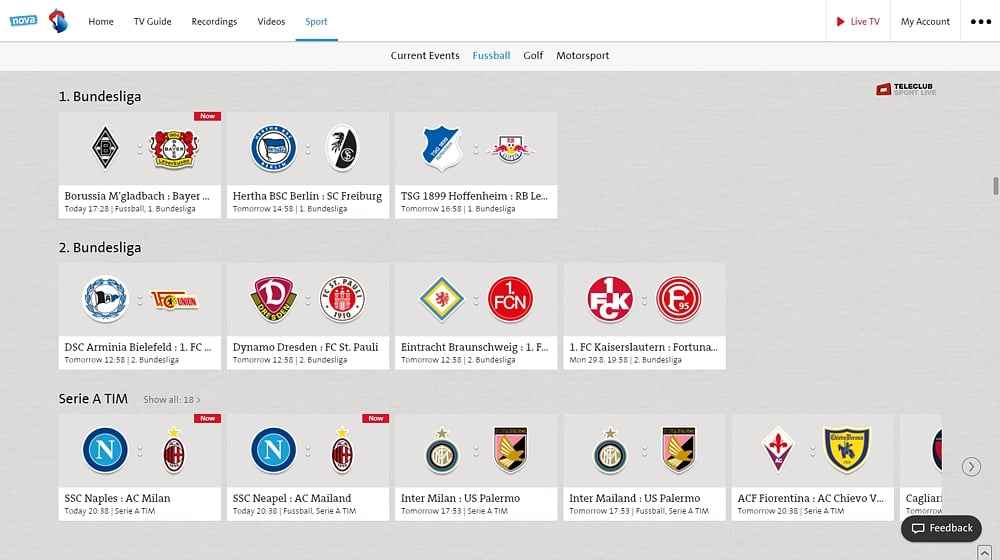Open SSC Naples : AC Milan title

pyautogui.click(x=117, y=498)
